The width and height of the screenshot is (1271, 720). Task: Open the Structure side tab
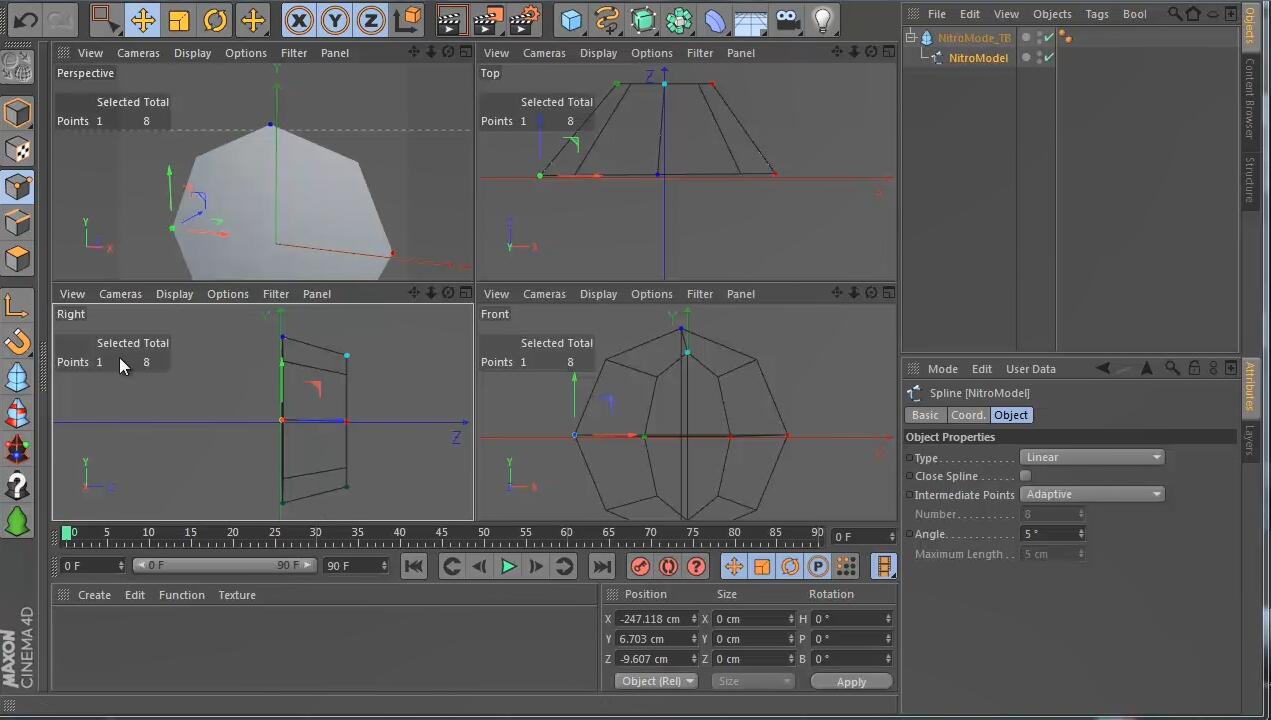(x=1250, y=178)
